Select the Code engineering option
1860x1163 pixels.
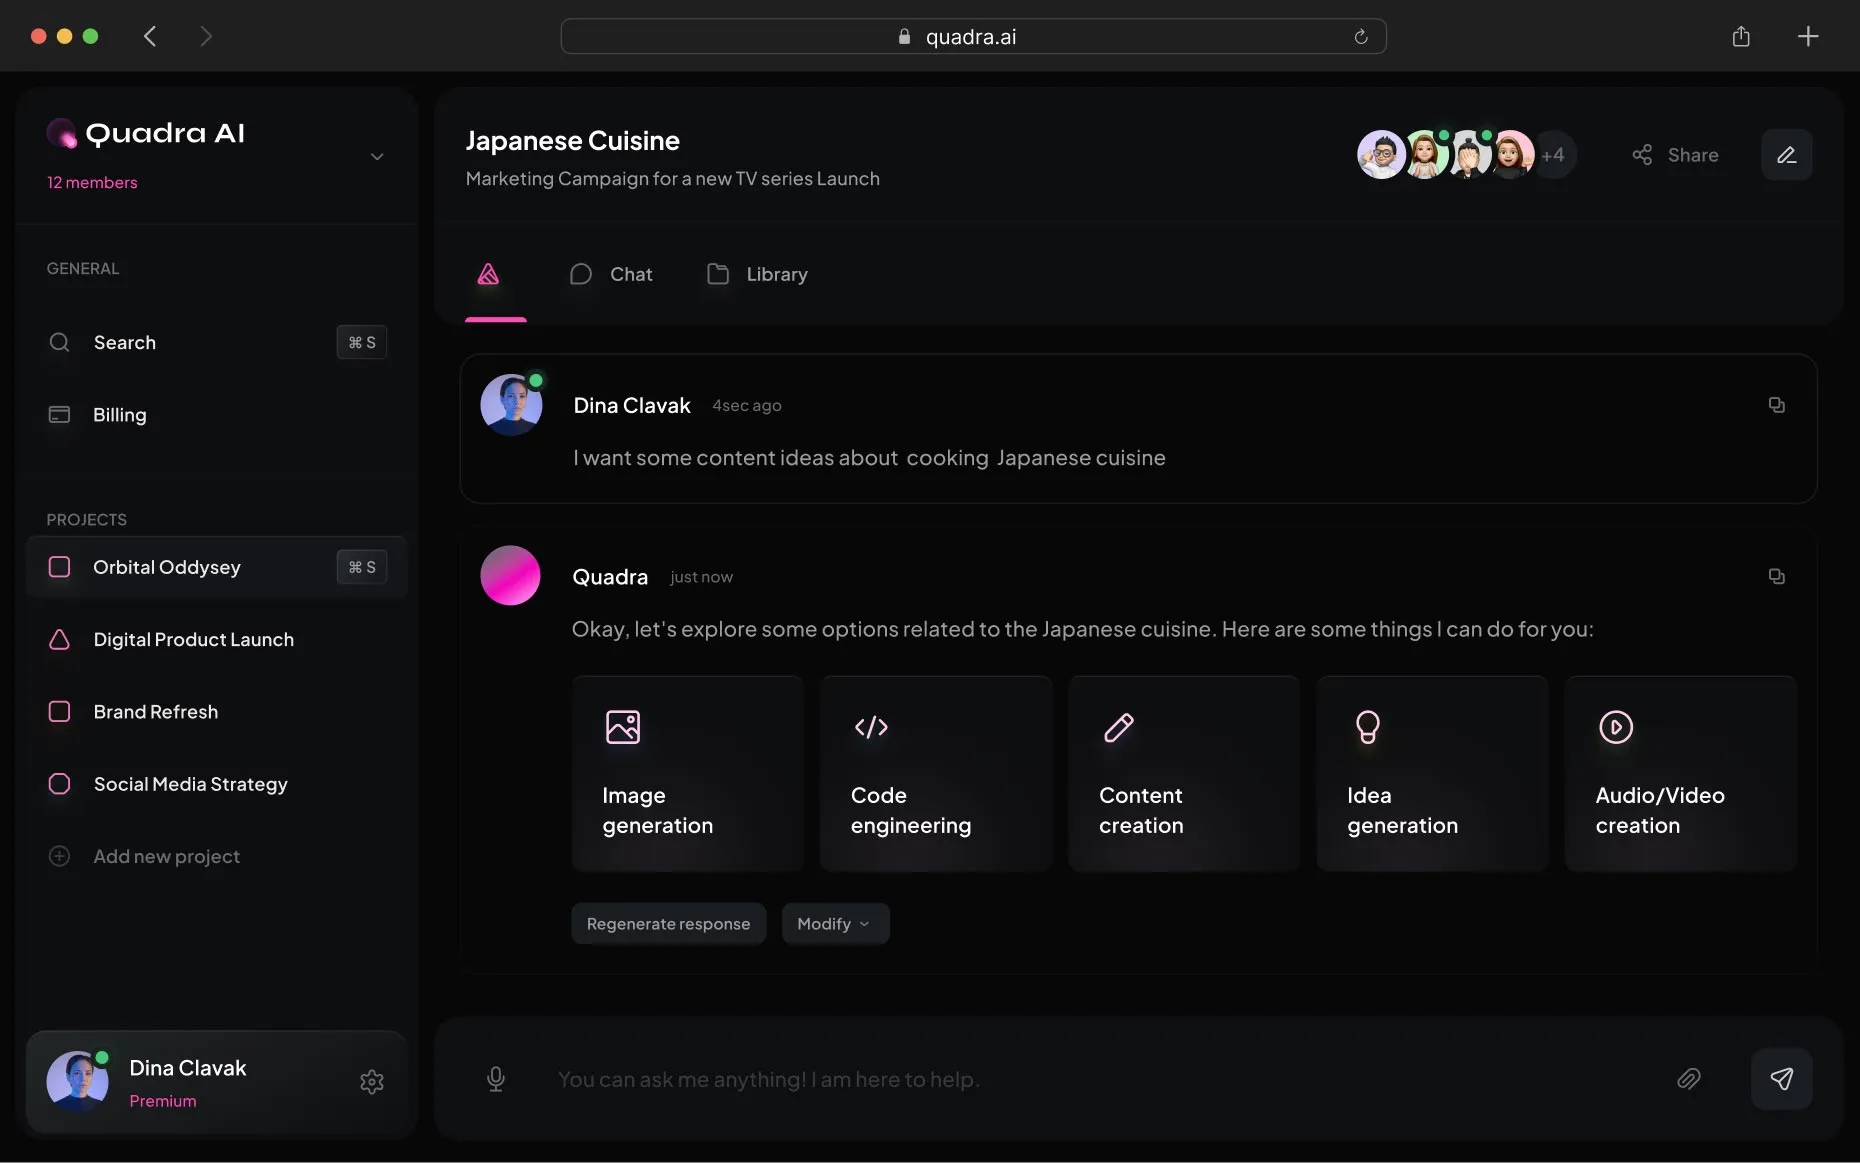click(935, 773)
